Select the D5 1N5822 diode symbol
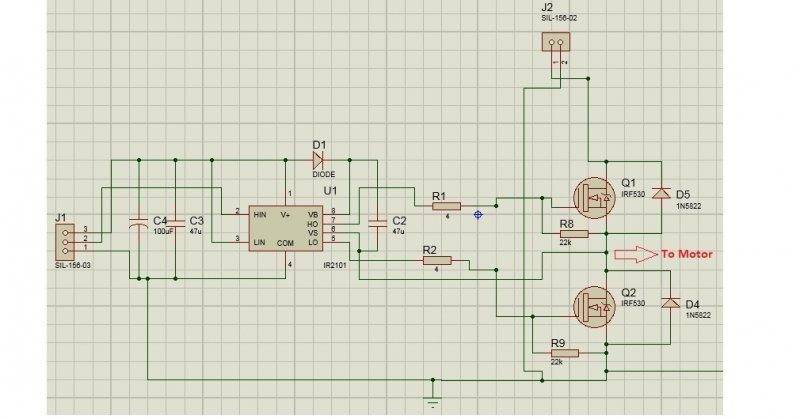 click(662, 193)
